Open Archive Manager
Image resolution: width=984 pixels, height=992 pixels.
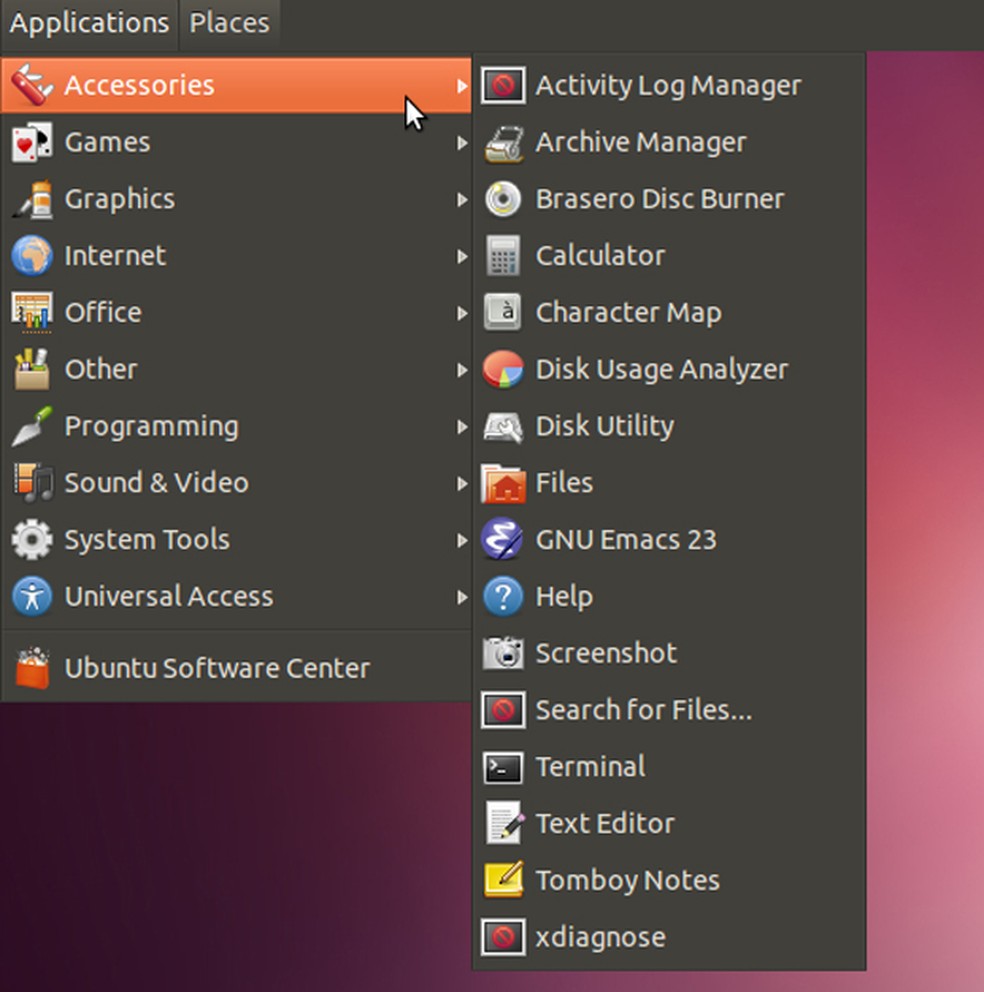(641, 142)
